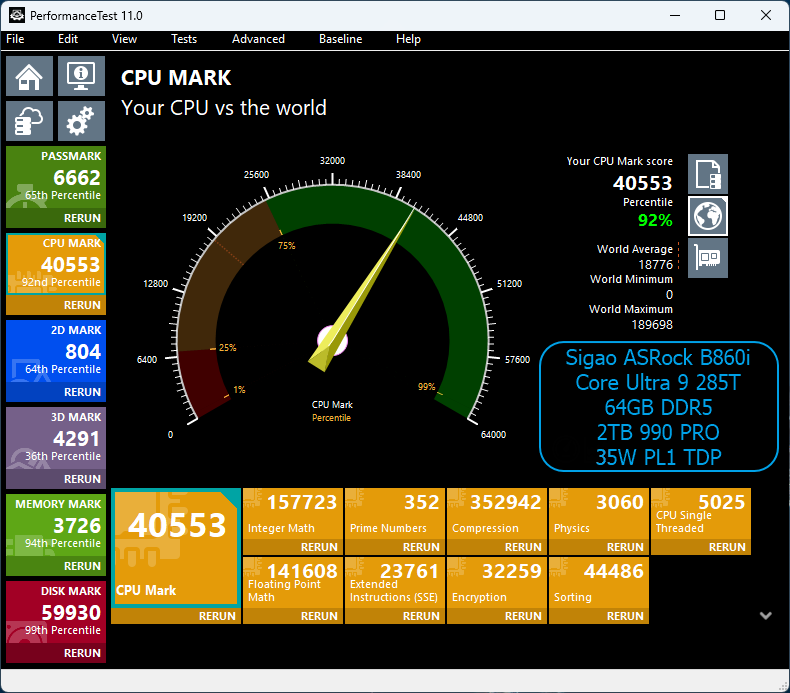Rerun the 2D Mark test
Screen dimensions: 790x693
tap(82, 392)
